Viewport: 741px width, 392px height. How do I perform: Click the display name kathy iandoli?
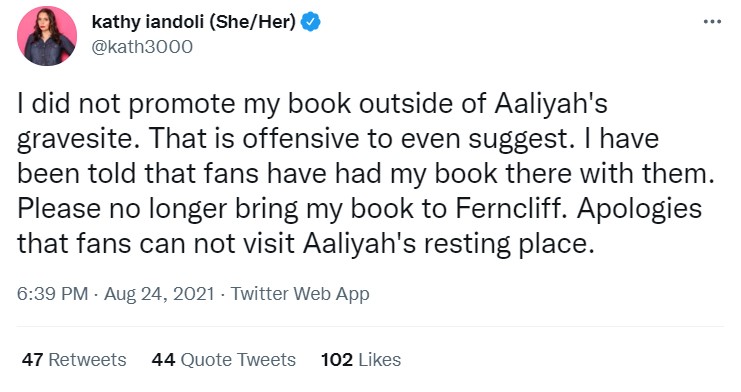point(147,22)
